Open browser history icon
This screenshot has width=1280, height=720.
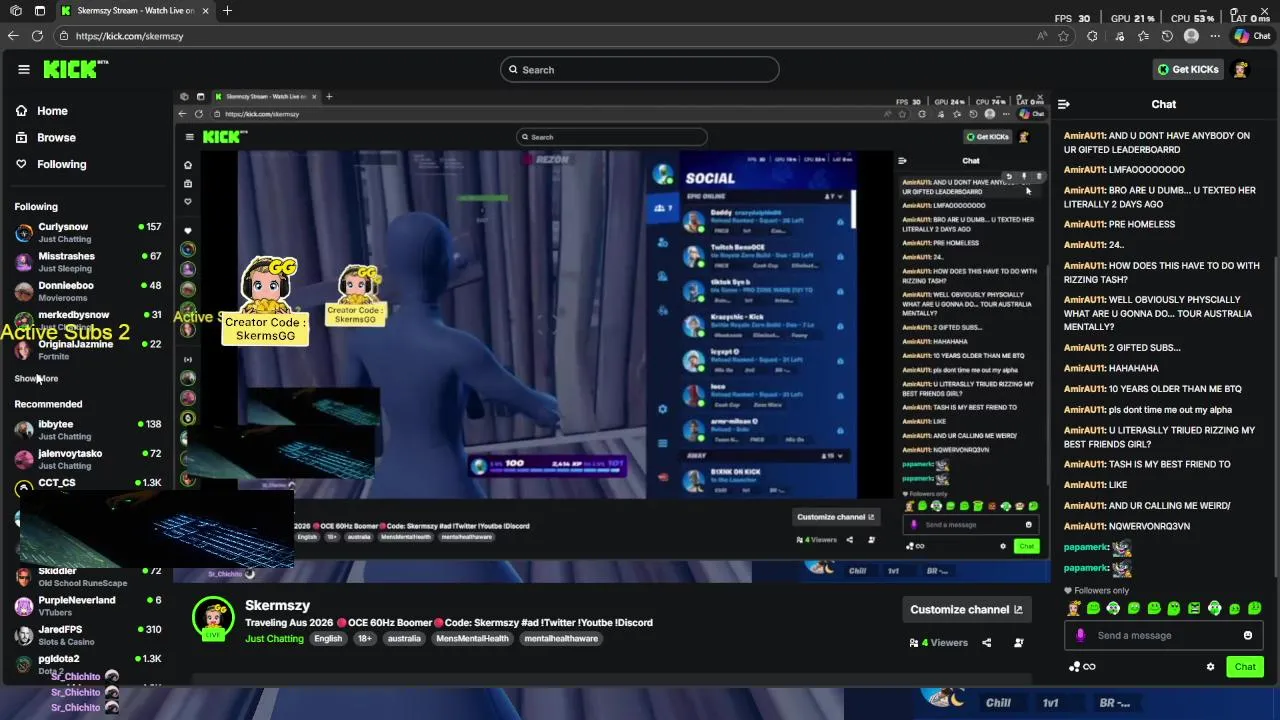pos(1167,36)
